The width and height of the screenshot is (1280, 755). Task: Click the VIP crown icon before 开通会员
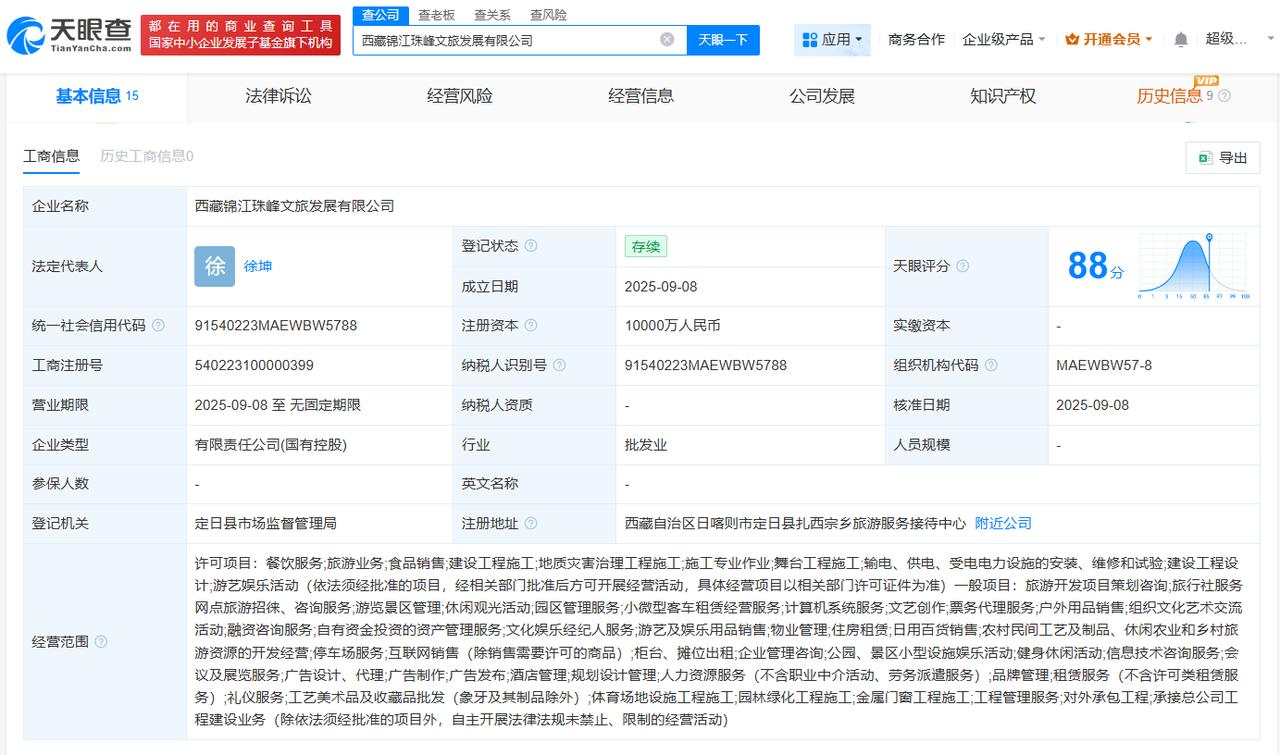coord(1072,39)
